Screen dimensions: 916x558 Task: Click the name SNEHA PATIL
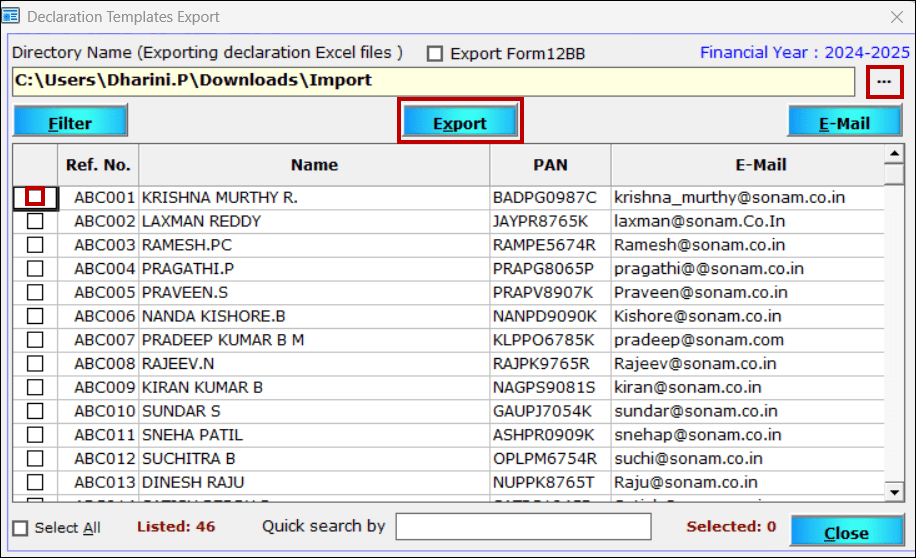(x=192, y=435)
